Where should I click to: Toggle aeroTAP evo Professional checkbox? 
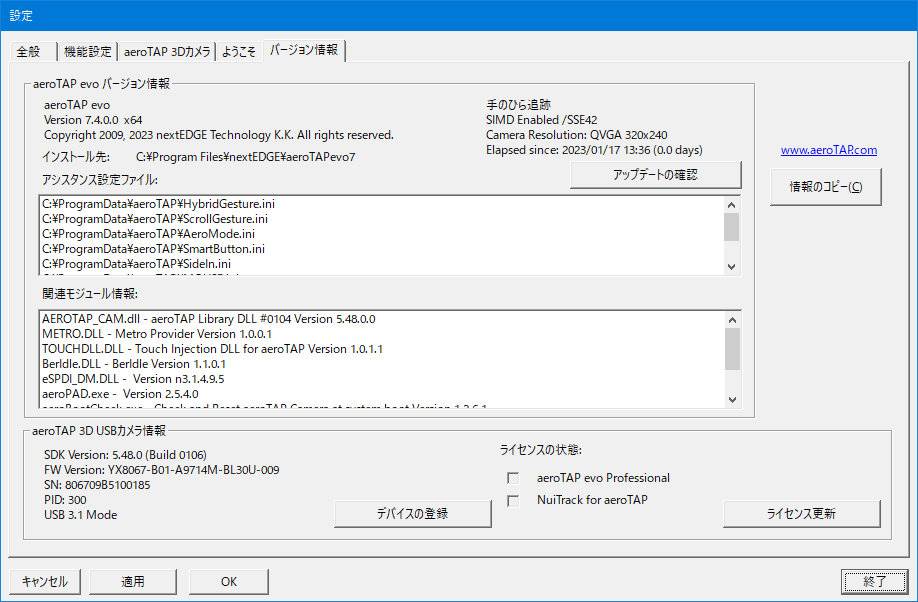pos(513,478)
